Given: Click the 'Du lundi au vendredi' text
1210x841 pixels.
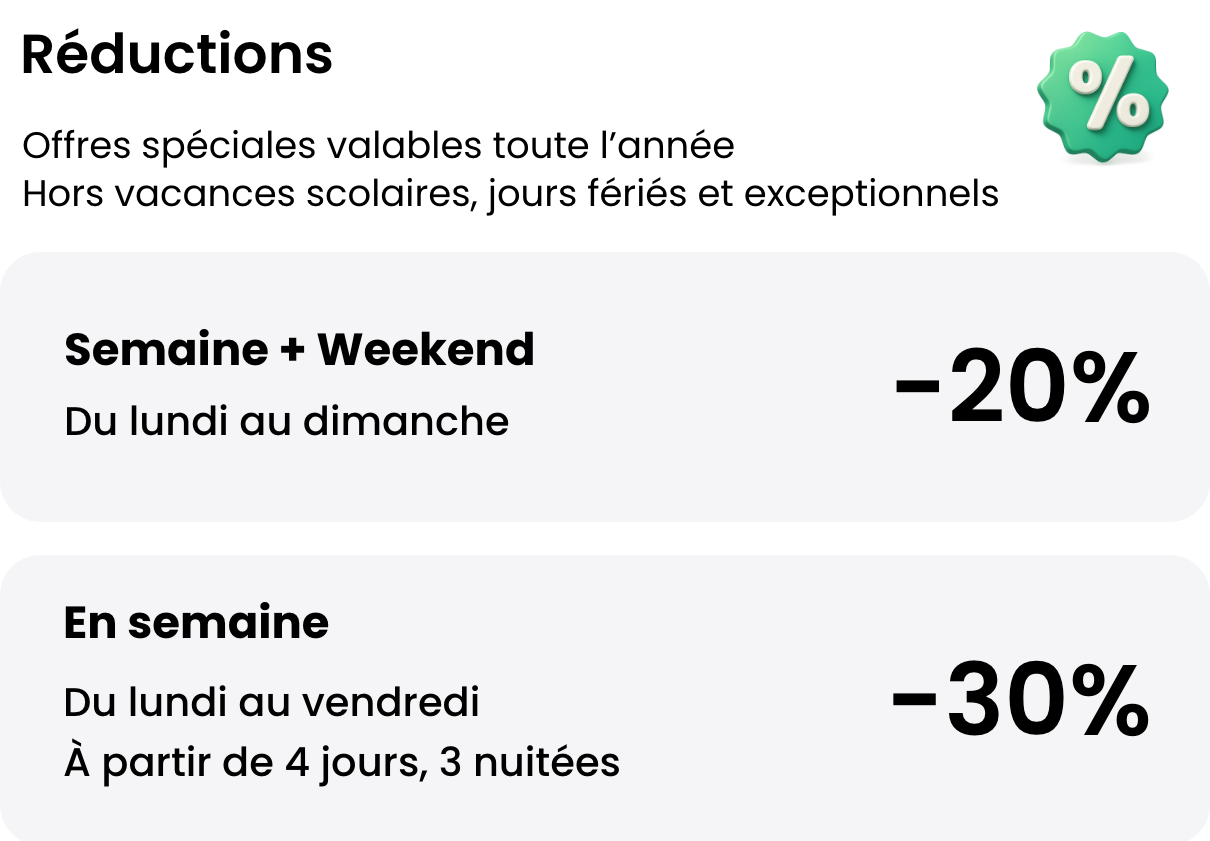Looking at the screenshot, I should [271, 702].
